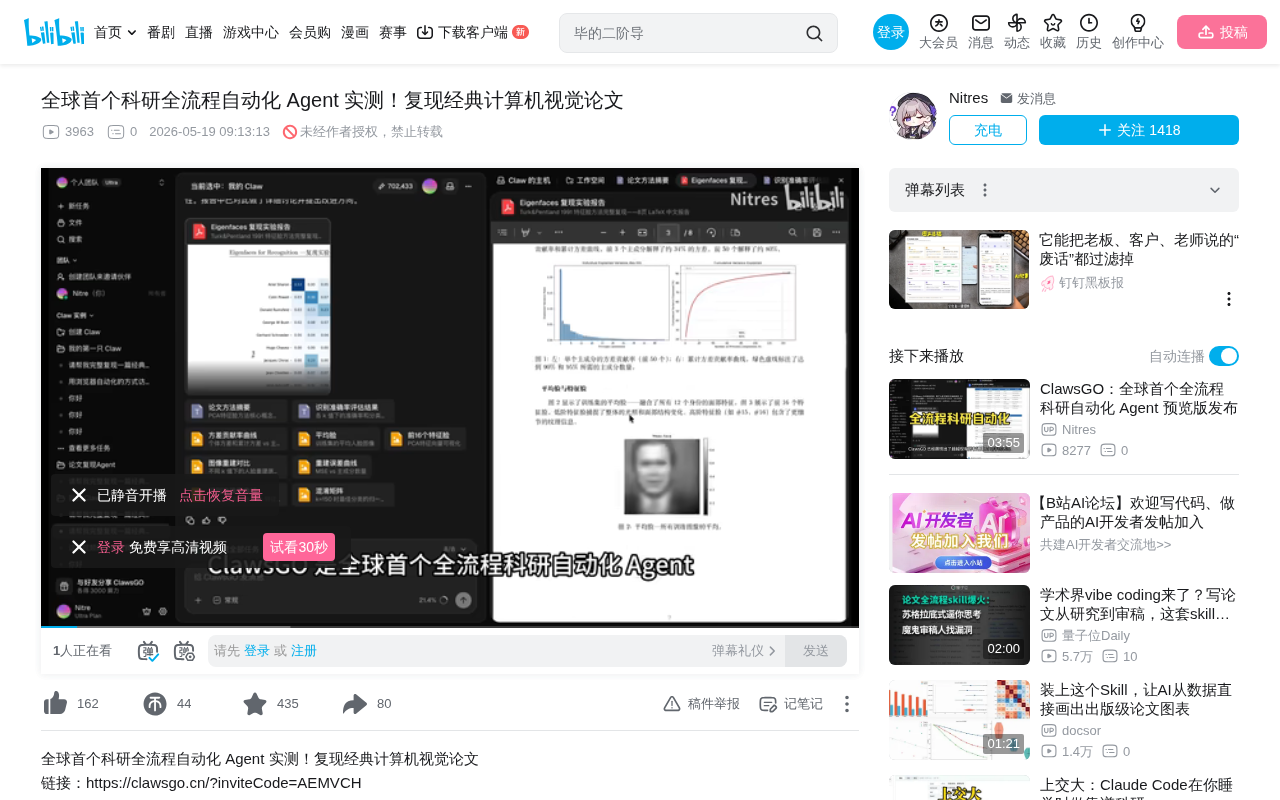This screenshot has width=1280, height=800.
Task: Click 它能把老板、客户、老师说的 ad title
Action: point(1139,249)
